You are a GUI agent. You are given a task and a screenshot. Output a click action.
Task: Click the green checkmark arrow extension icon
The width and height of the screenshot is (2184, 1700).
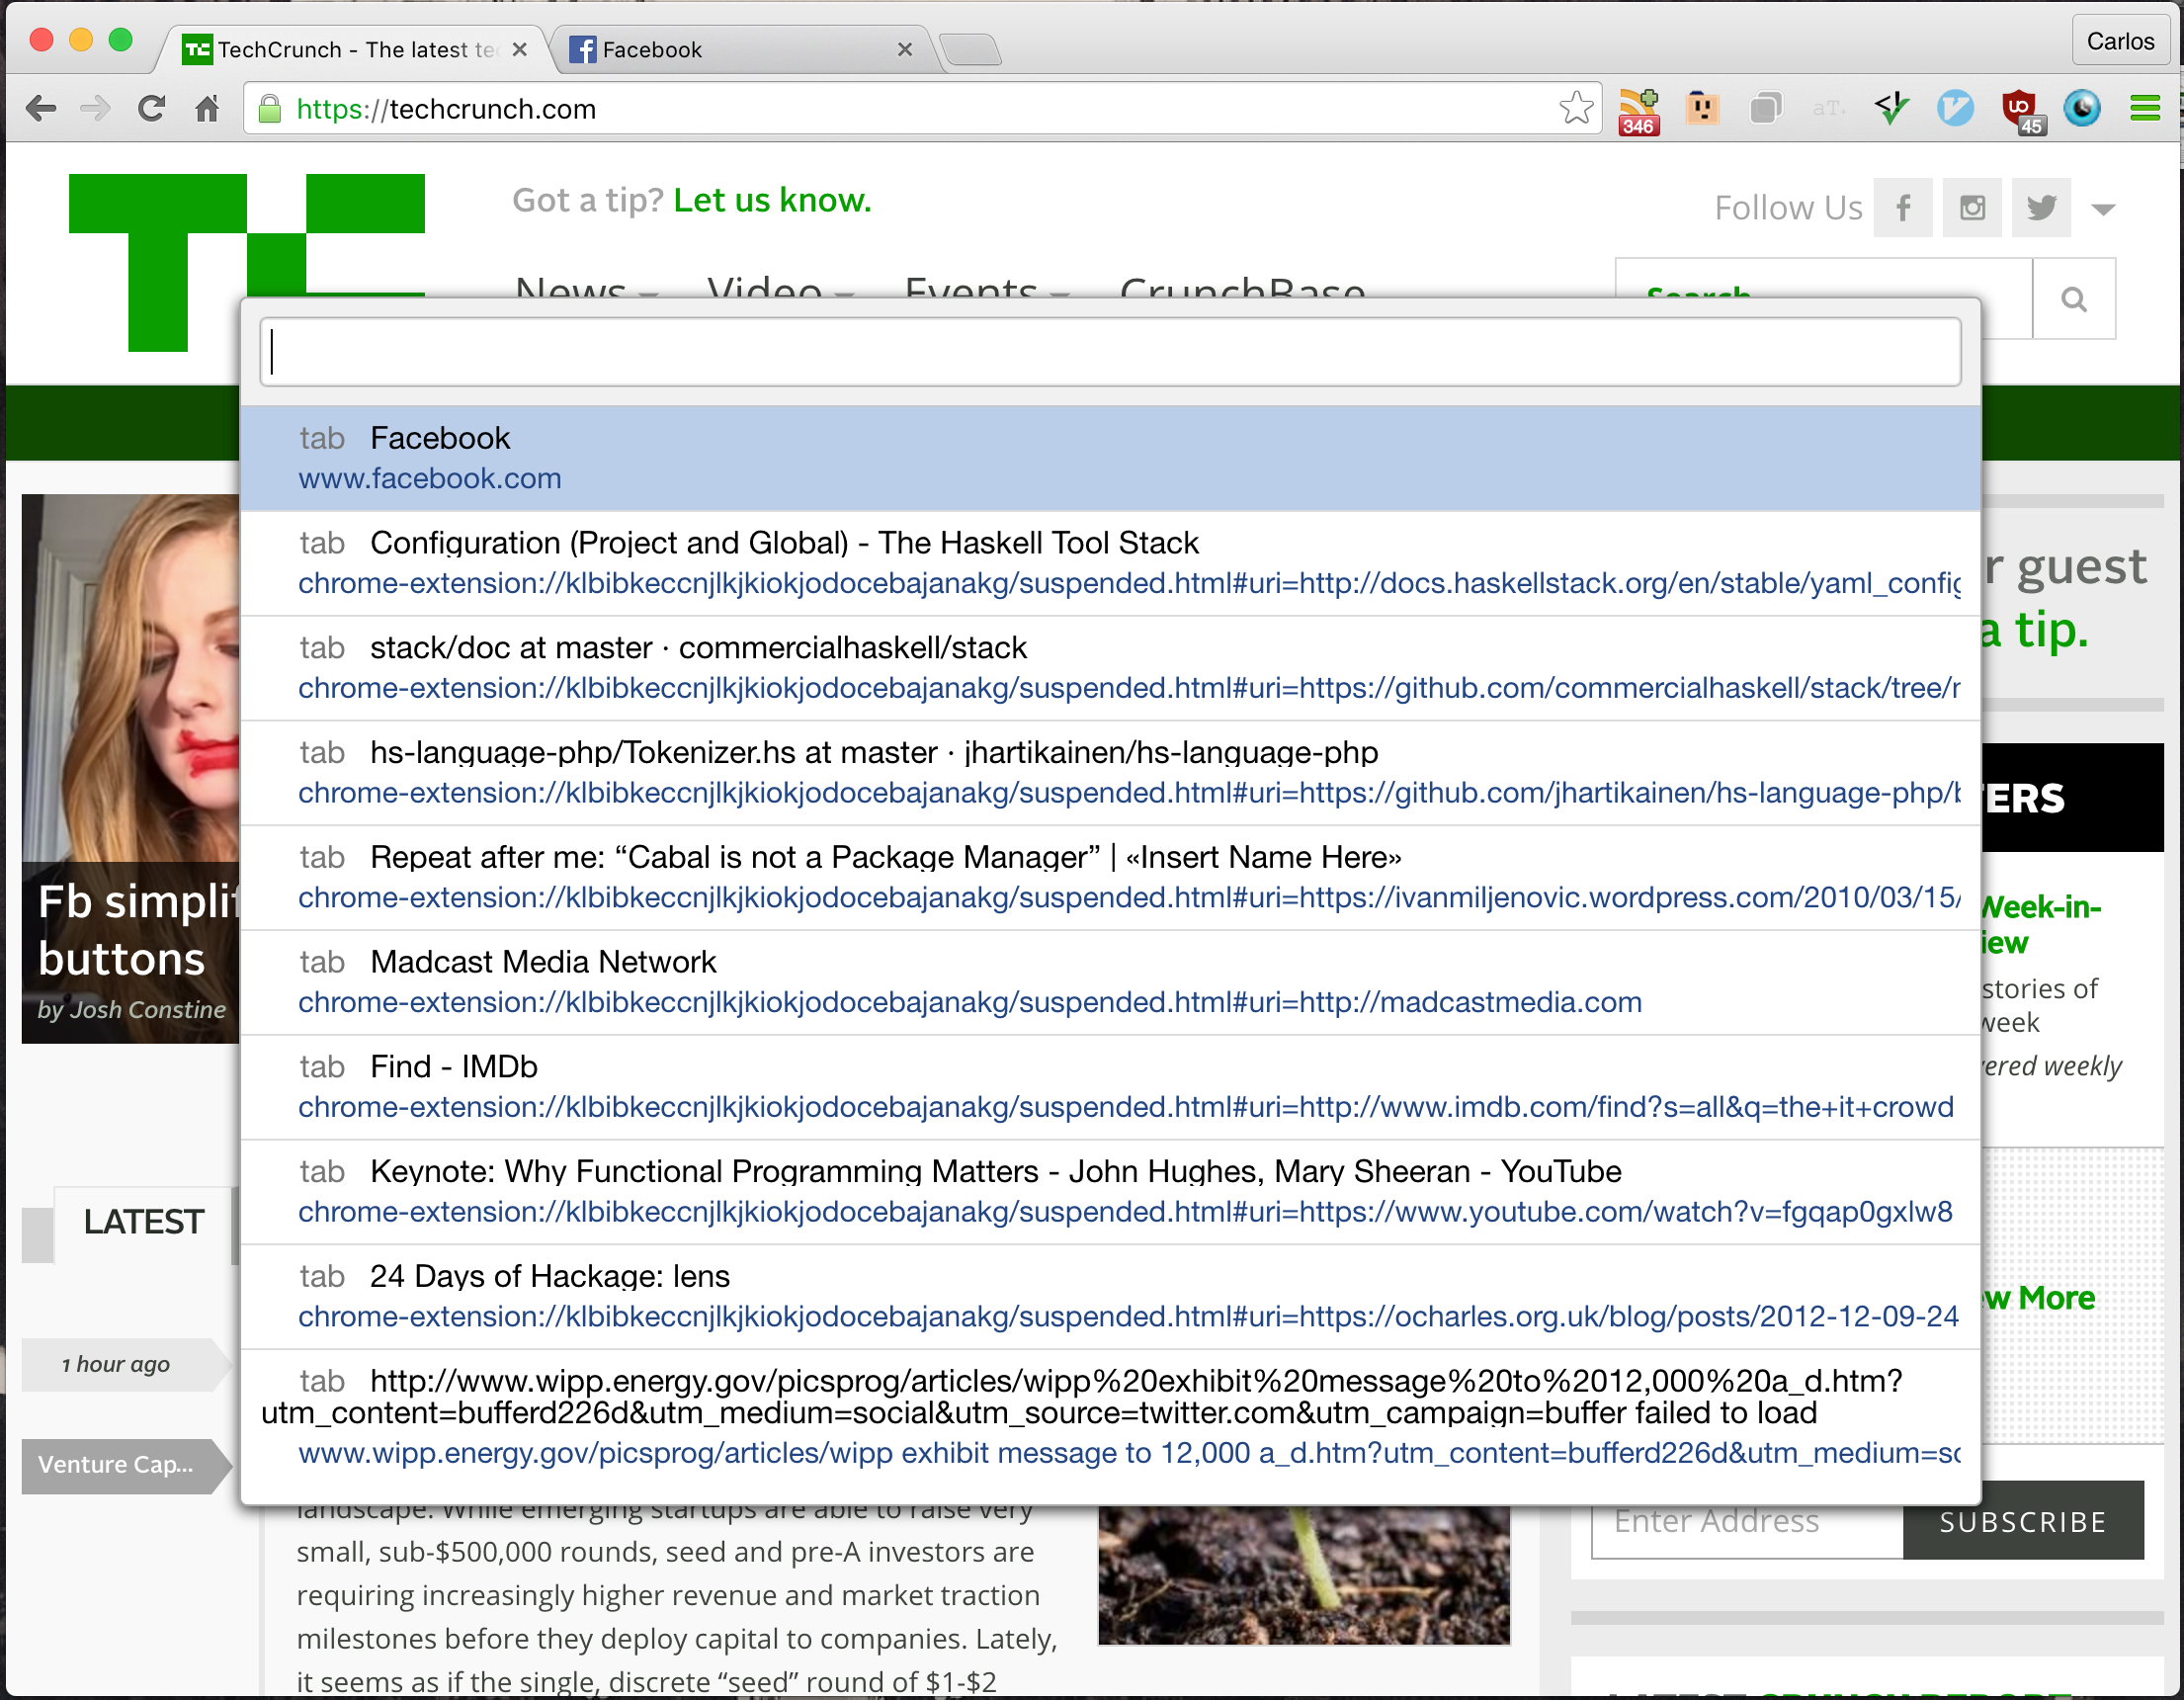click(1892, 108)
